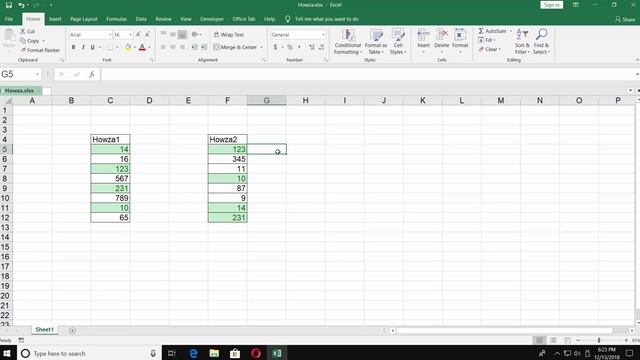This screenshot has width=640, height=360.
Task: Click the Insert Function fx icon
Action: pos(92,74)
